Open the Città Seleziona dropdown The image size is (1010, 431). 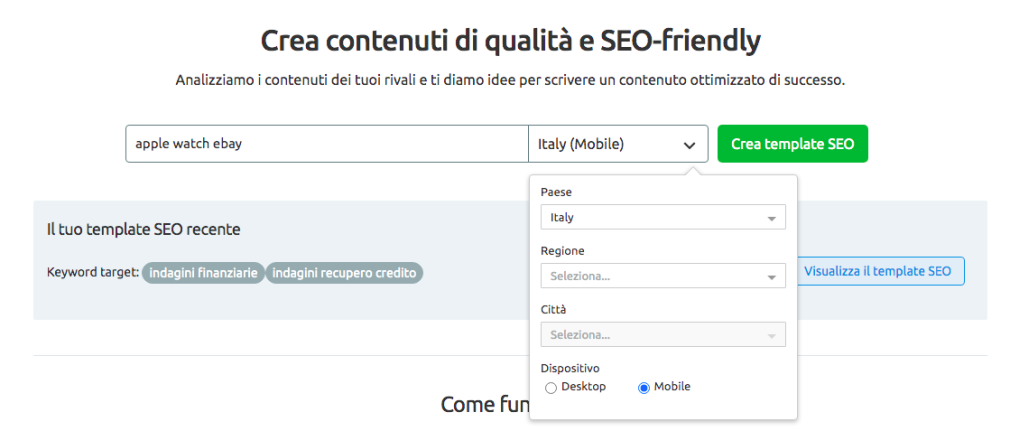(663, 334)
